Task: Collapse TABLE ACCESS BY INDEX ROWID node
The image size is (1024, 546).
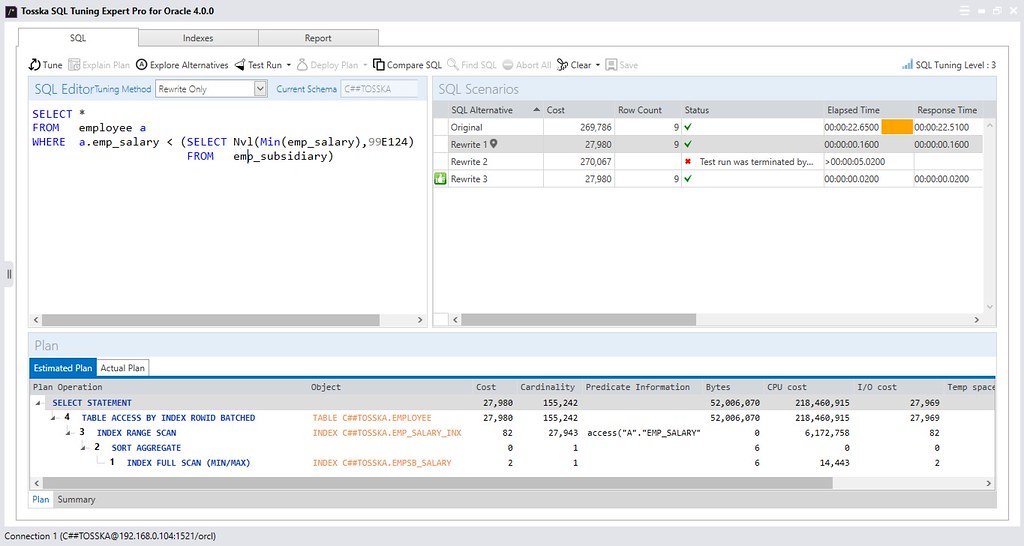Action: point(54,418)
